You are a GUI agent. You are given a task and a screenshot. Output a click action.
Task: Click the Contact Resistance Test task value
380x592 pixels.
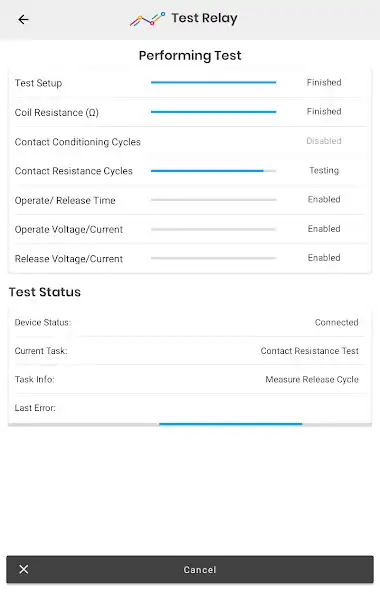pyautogui.click(x=309, y=351)
